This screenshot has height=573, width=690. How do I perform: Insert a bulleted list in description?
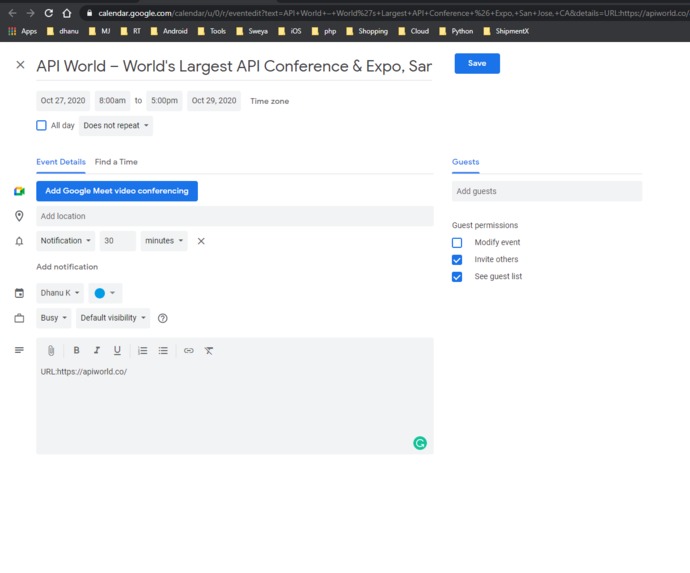click(x=163, y=350)
